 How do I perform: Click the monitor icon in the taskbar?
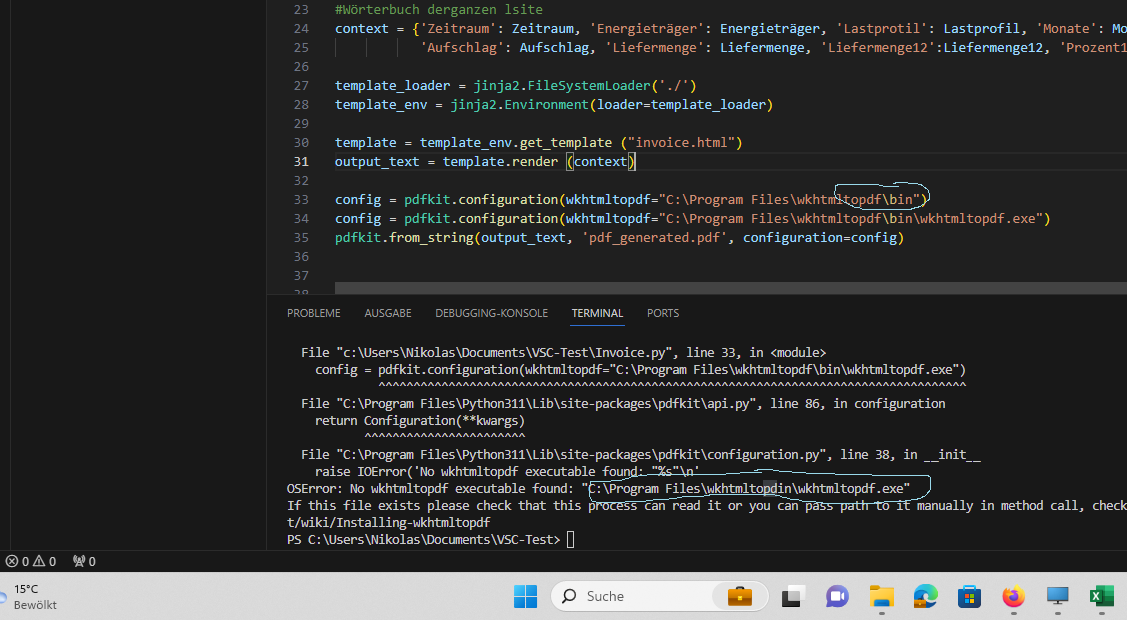point(1057,596)
